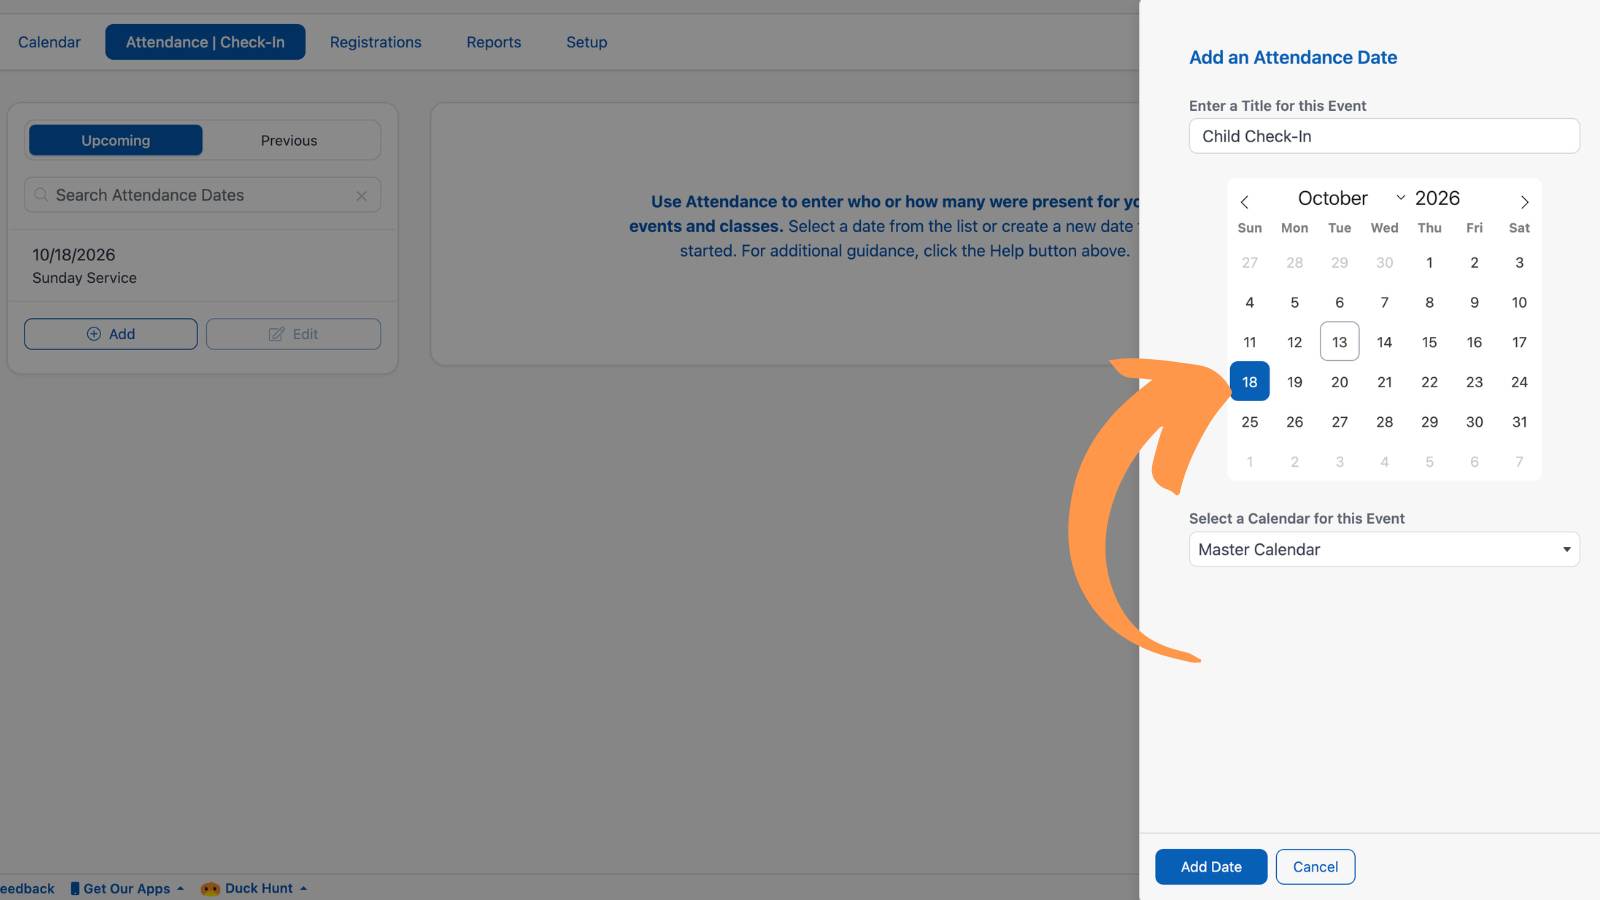Open the Master Calendar dropdown
Image resolution: width=1600 pixels, height=900 pixels.
coord(1384,549)
